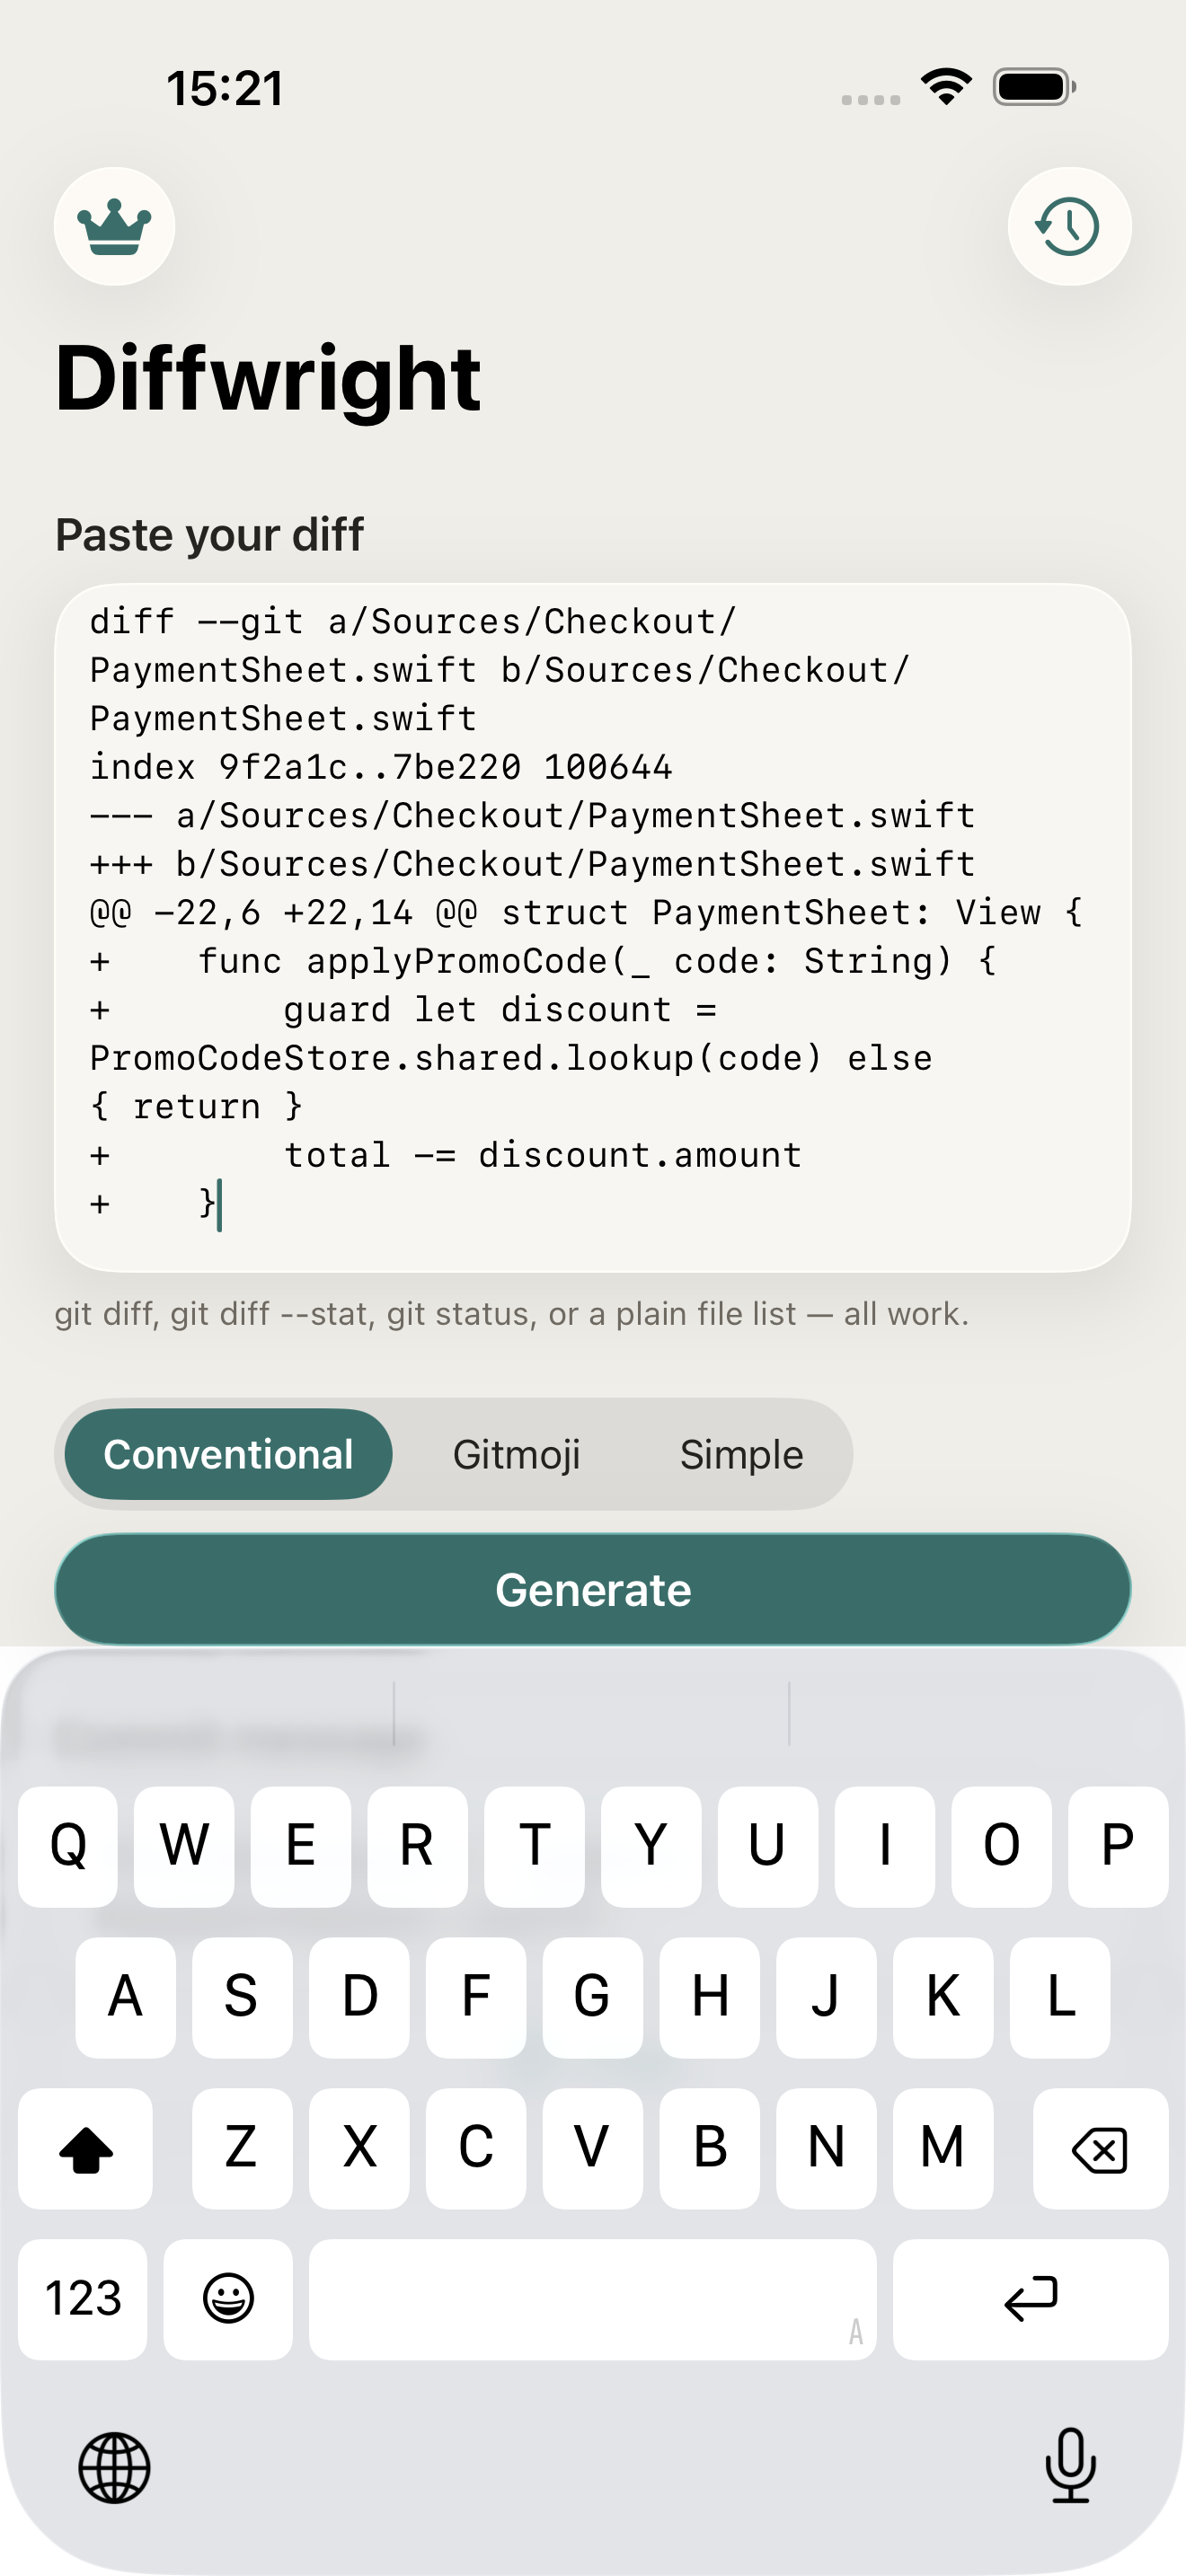Screen dimensions: 1186x2576
Task: Tap the A key
Action: pos(125,1997)
